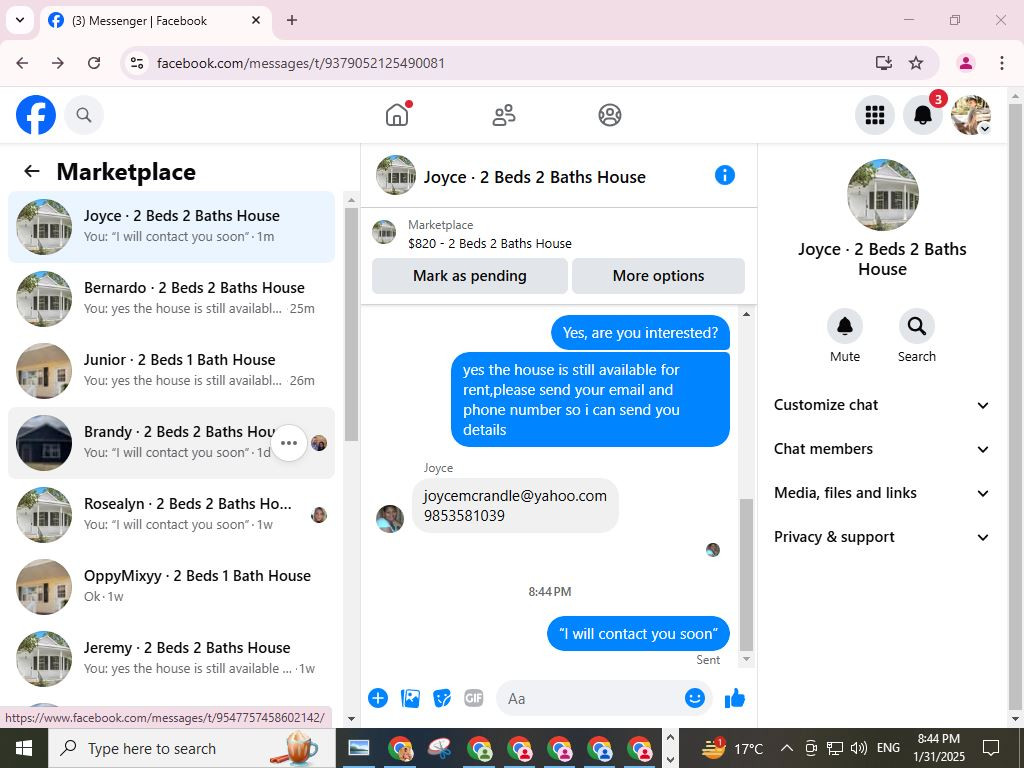Image resolution: width=1024 pixels, height=768 pixels.
Task: Open Chrome install app icon in address bar
Action: coord(884,63)
